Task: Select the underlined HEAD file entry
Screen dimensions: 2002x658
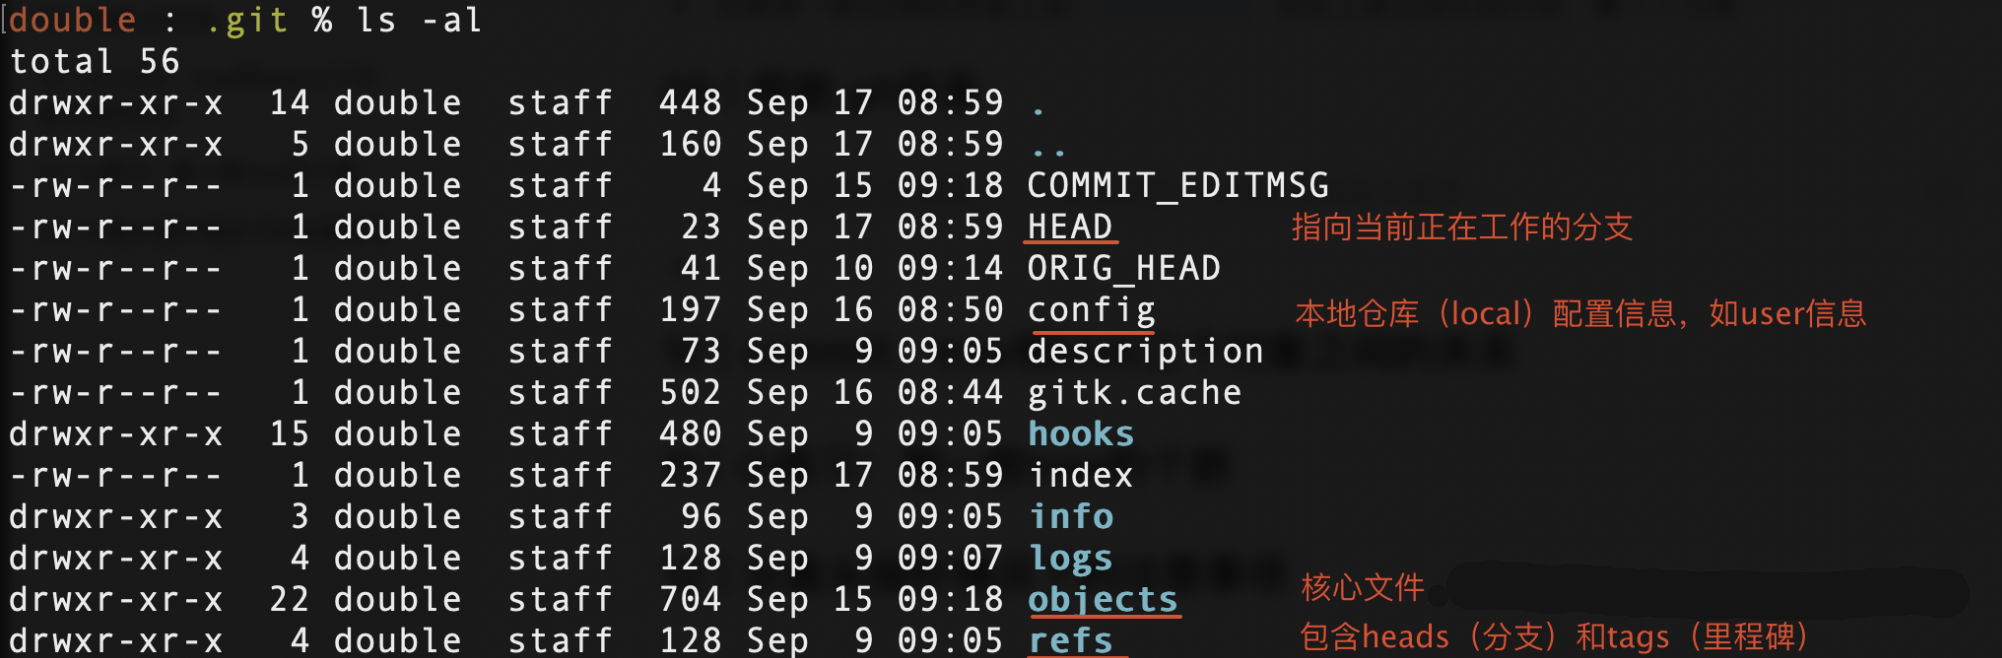Action: [1070, 227]
